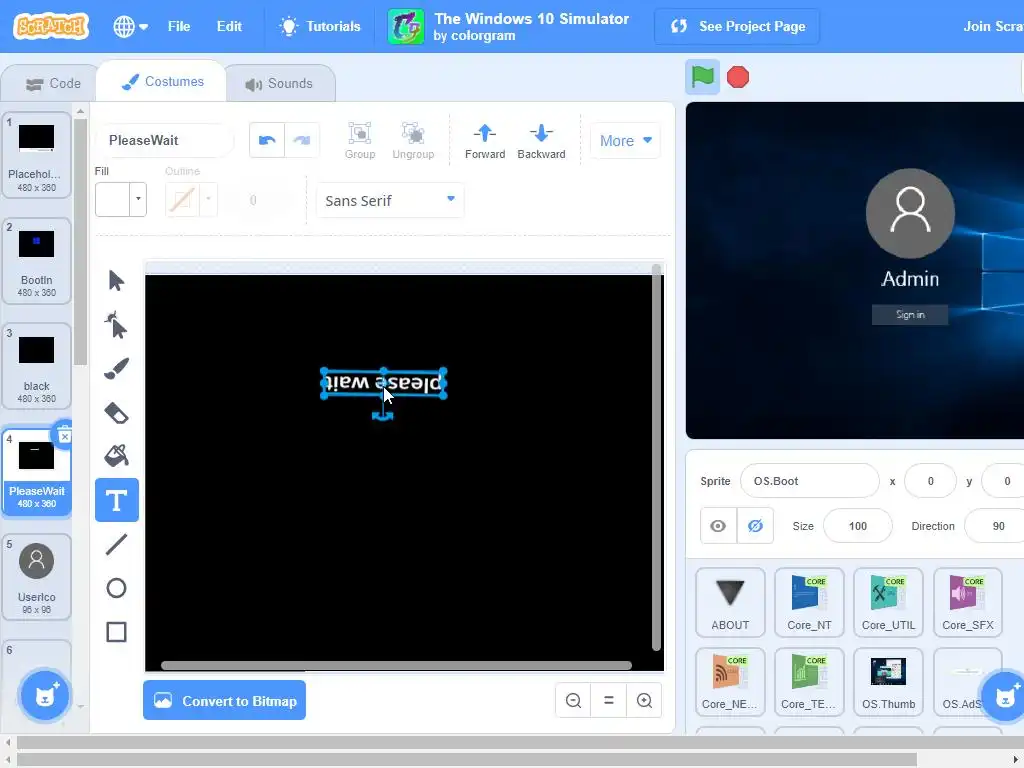Select the arrow Select tool
This screenshot has height=768, width=1024.
[x=116, y=281]
